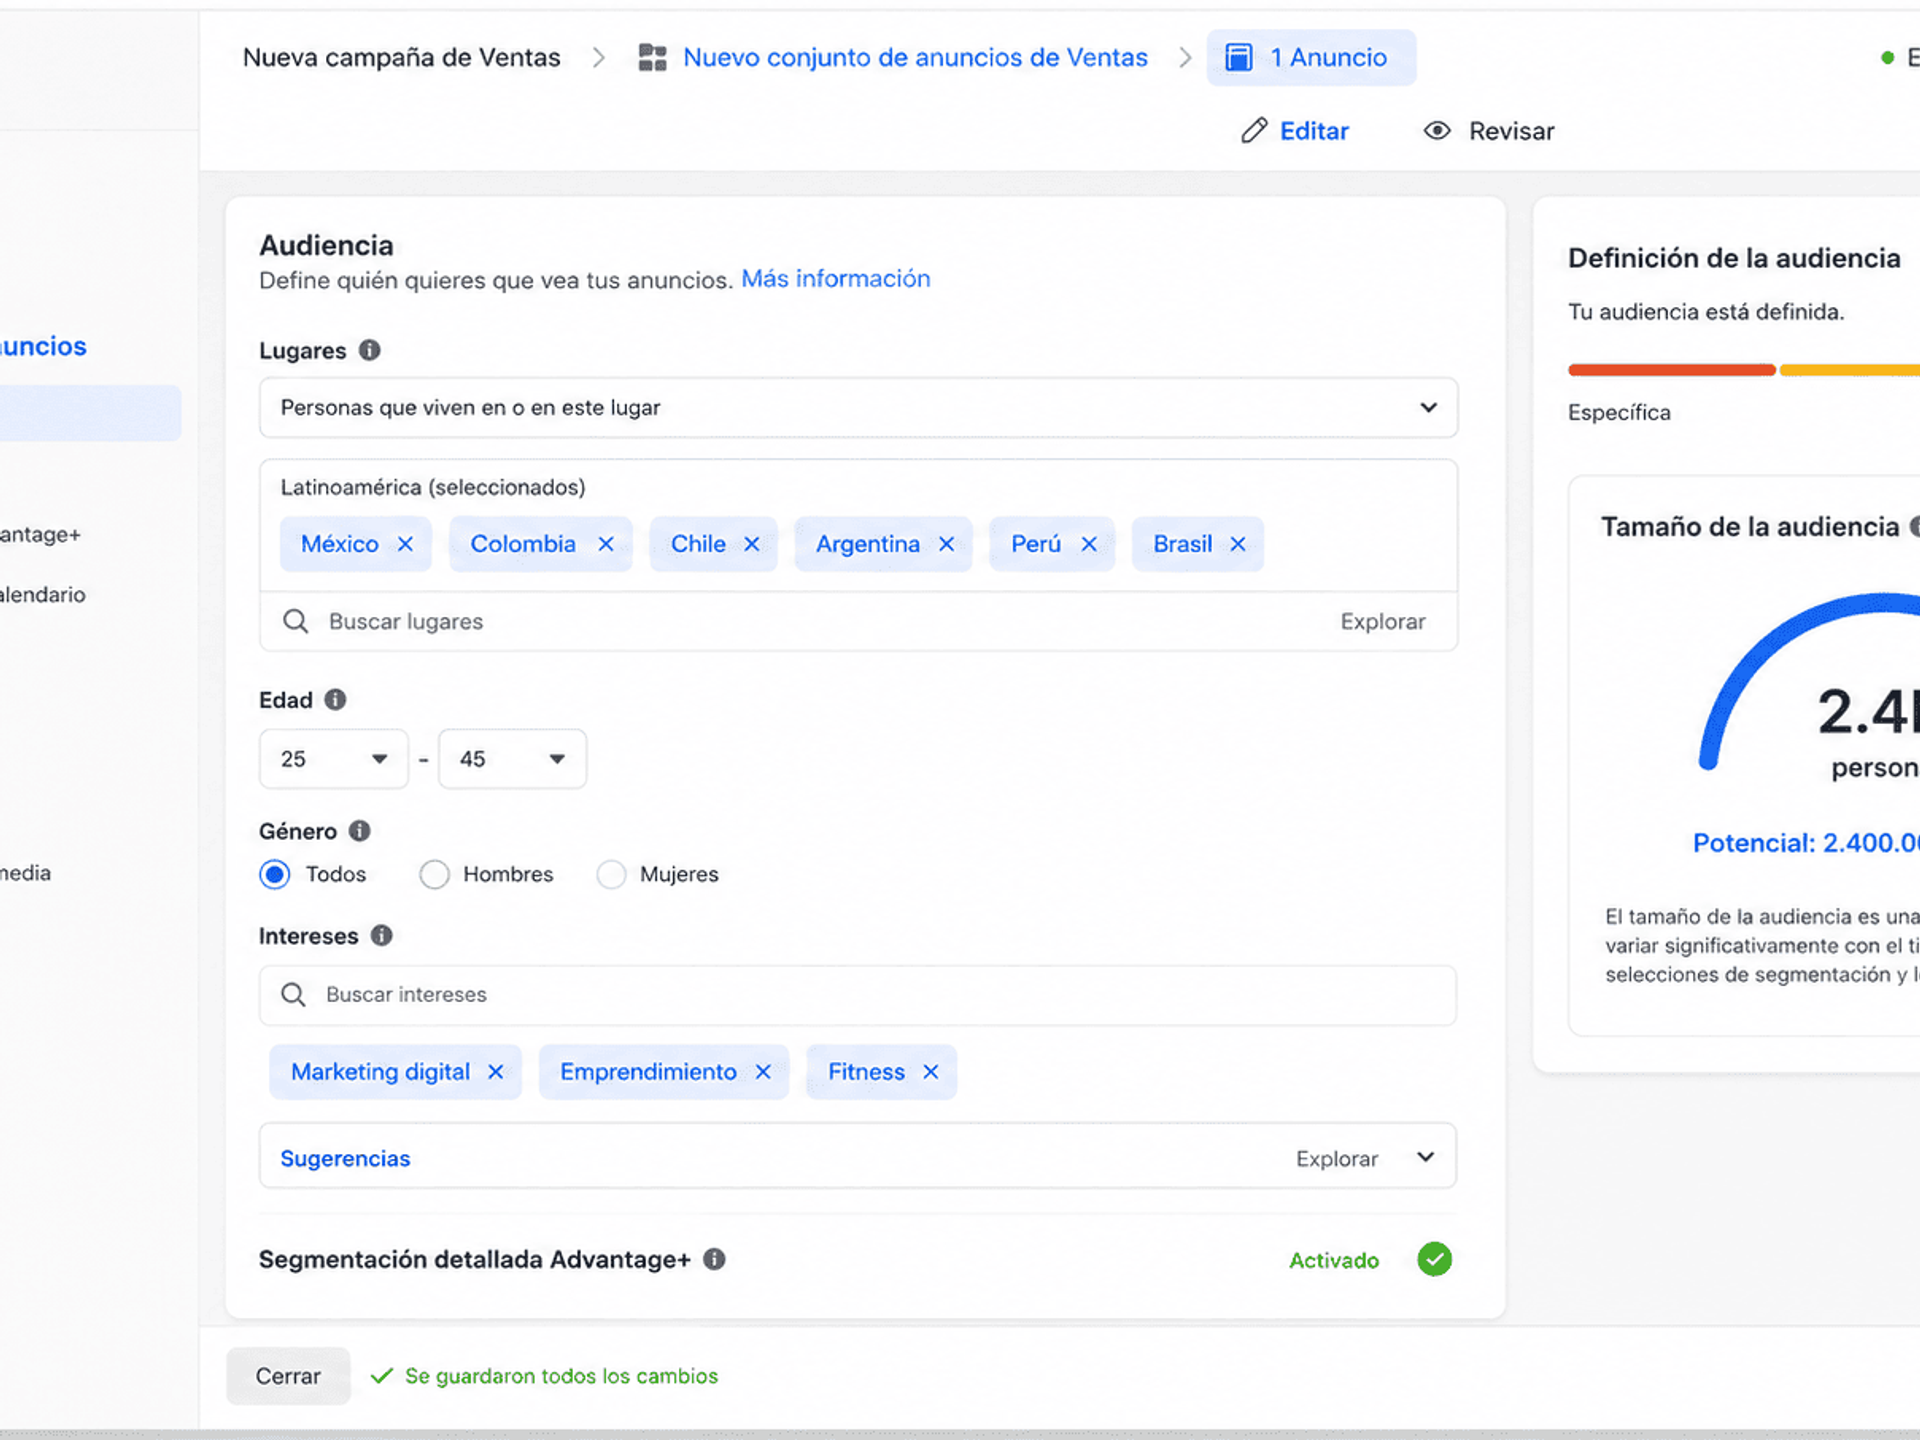Image resolution: width=1920 pixels, height=1440 pixels.
Task: Click the yellow audience definition bar segment
Action: (1850, 370)
